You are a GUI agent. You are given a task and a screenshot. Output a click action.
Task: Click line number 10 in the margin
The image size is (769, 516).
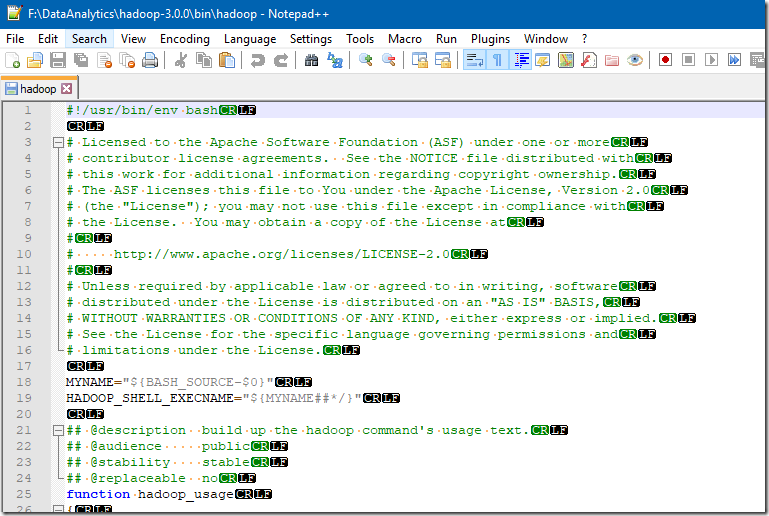[24, 254]
